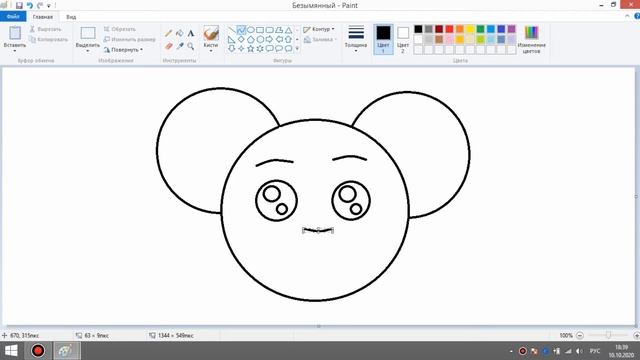Screen dimensions: 640x360
Task: Open the Кисти brushes dropdown arrow
Action: (x=211, y=51)
